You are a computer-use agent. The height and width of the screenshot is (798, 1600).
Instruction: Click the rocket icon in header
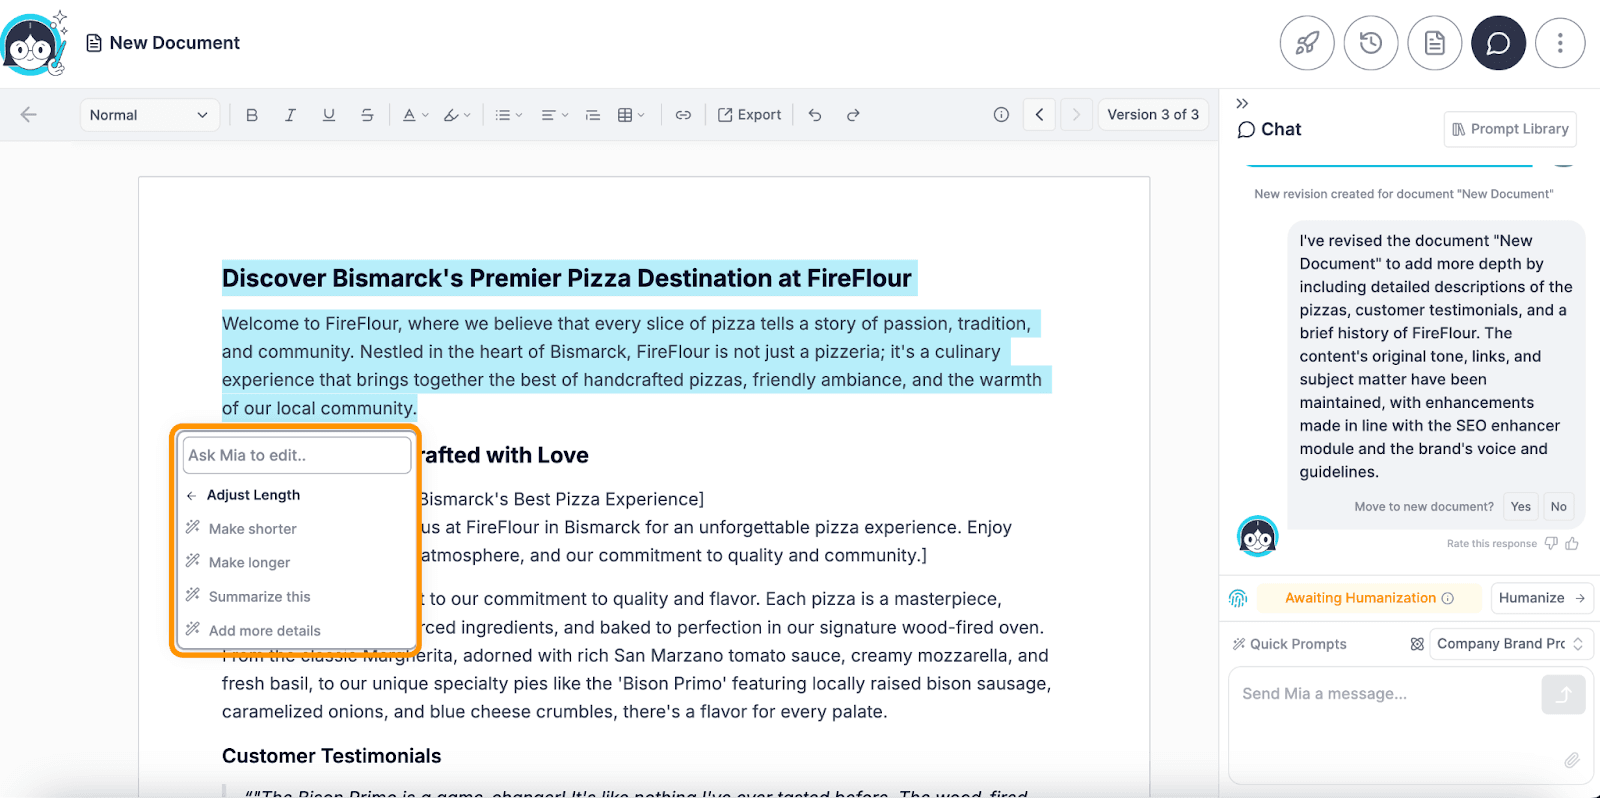pyautogui.click(x=1307, y=43)
